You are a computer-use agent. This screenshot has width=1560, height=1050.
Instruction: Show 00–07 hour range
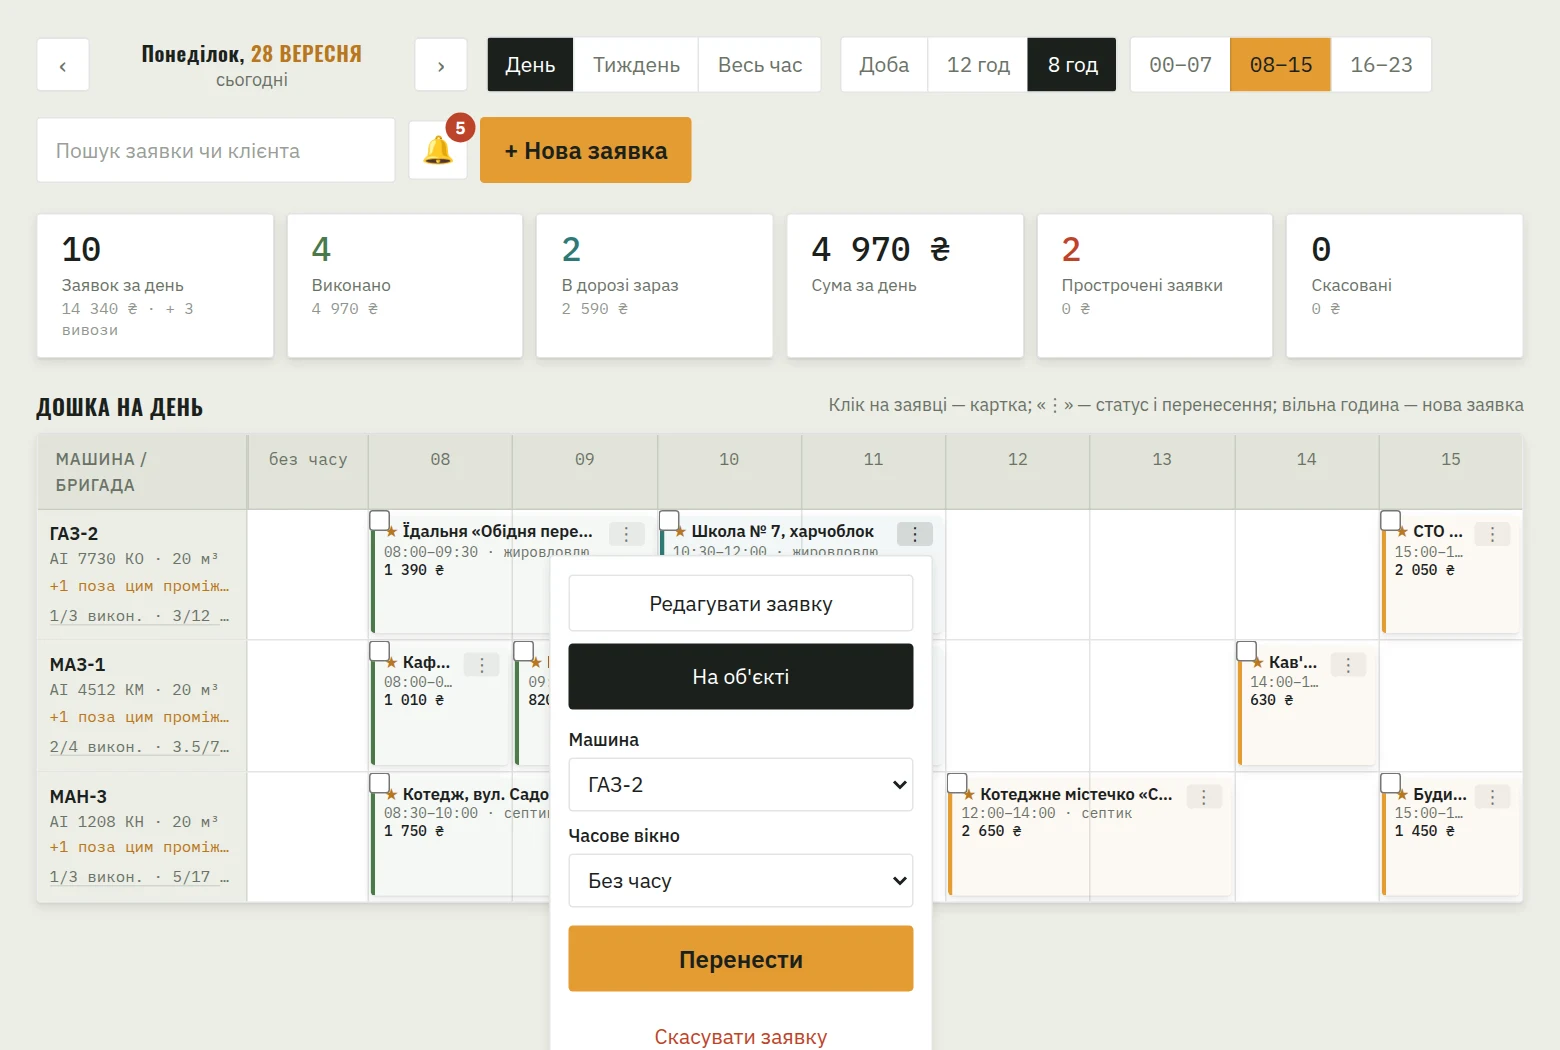click(x=1180, y=65)
